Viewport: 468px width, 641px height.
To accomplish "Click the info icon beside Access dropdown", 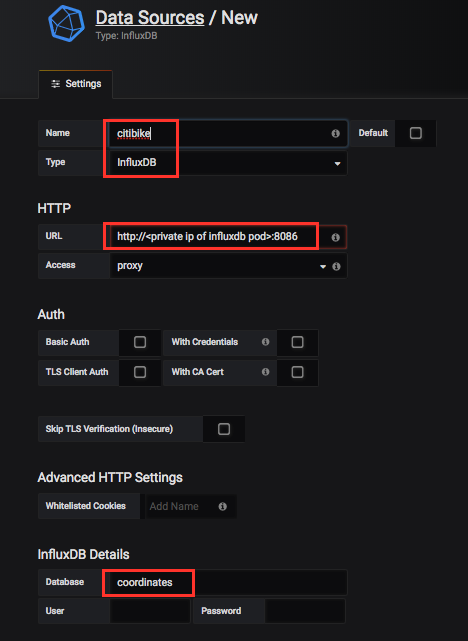I will 336,267.
